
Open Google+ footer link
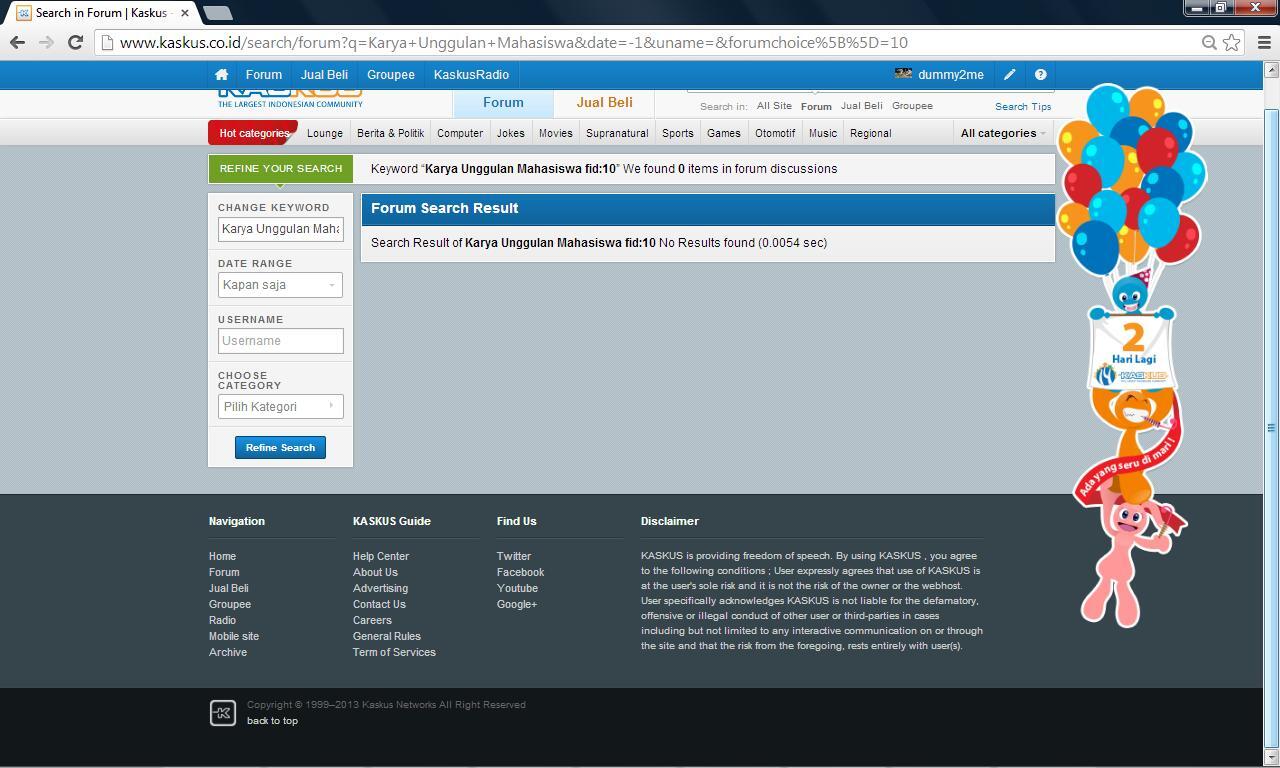[517, 604]
